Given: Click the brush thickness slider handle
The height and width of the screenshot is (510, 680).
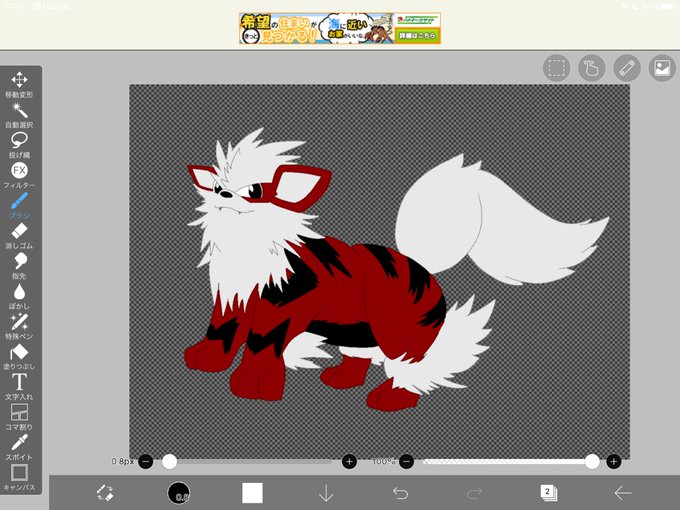Looking at the screenshot, I should point(169,461).
